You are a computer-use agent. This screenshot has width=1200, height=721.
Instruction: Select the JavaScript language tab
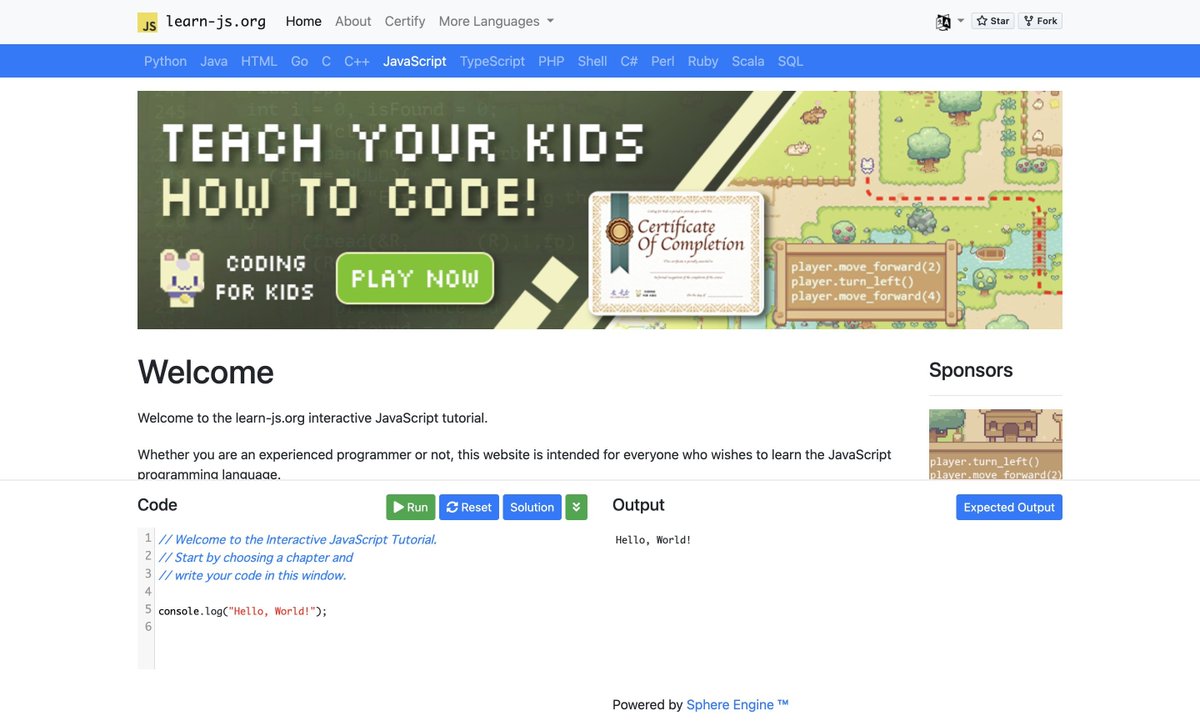tap(415, 61)
